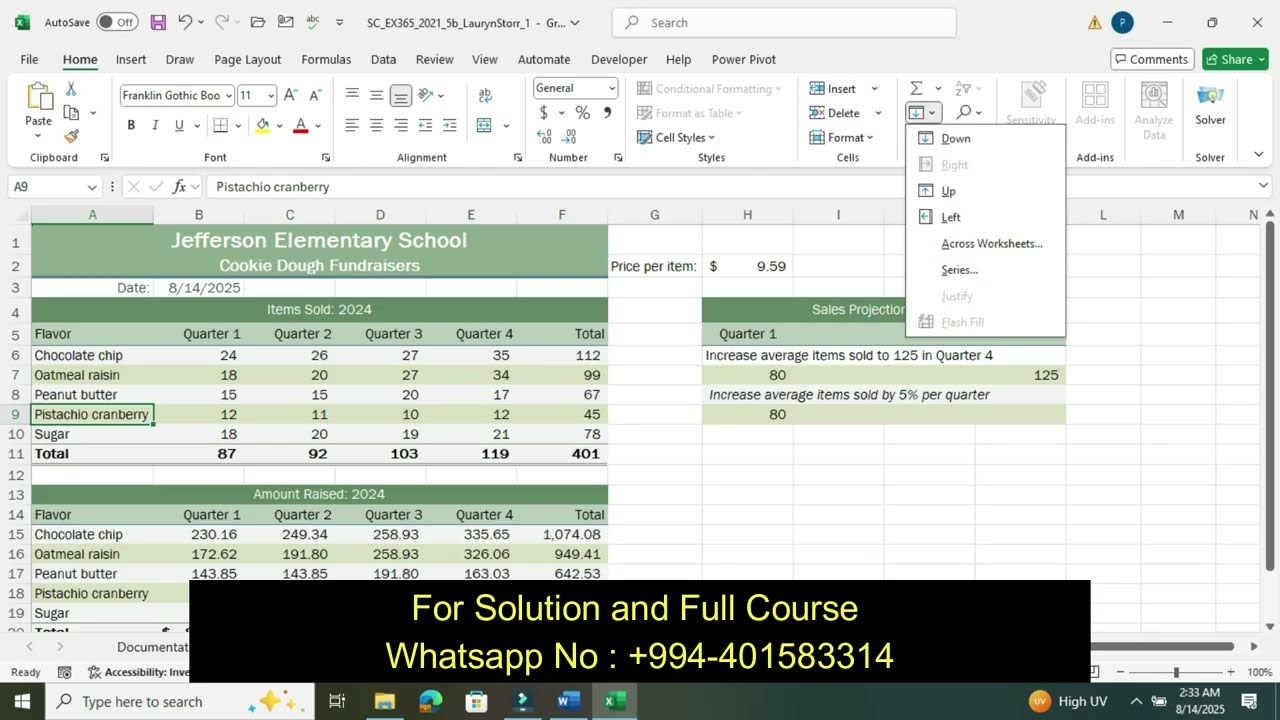The image size is (1280, 720).
Task: Toggle Middle Align
Action: (x=376, y=96)
